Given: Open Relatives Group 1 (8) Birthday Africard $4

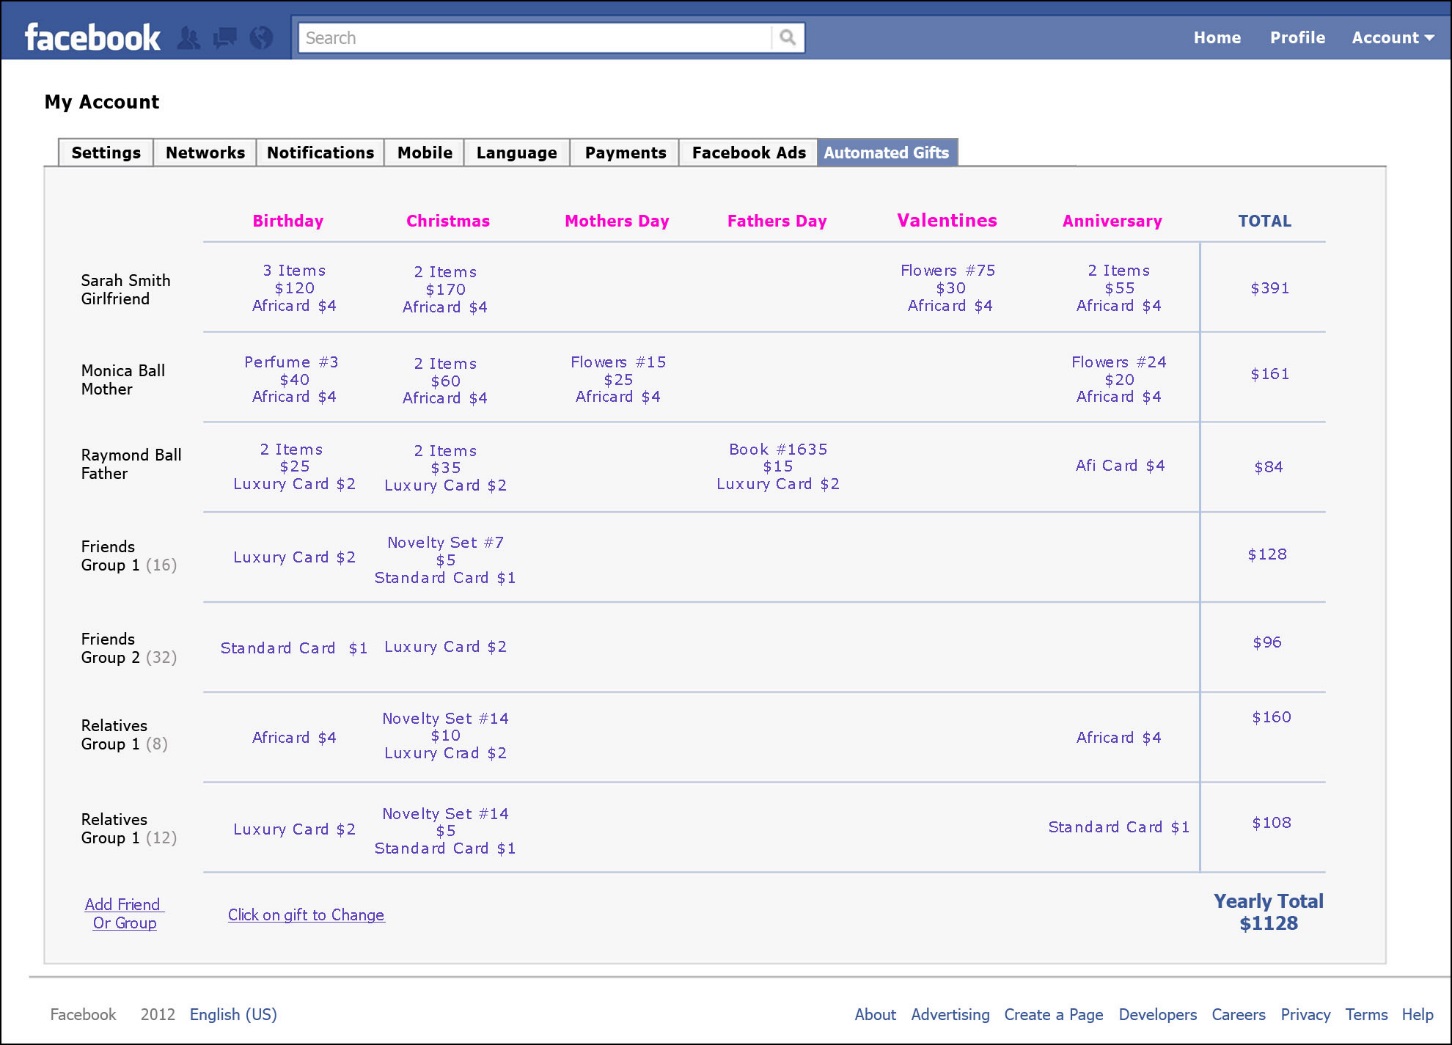Looking at the screenshot, I should click(x=294, y=737).
